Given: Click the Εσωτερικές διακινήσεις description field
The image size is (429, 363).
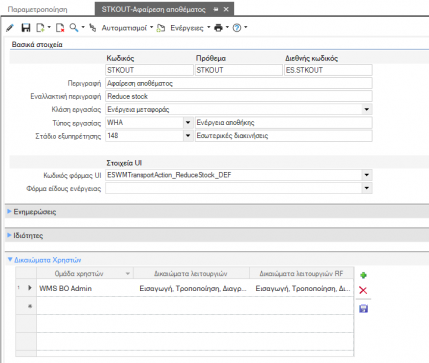Looking at the screenshot, I should pos(284,136).
